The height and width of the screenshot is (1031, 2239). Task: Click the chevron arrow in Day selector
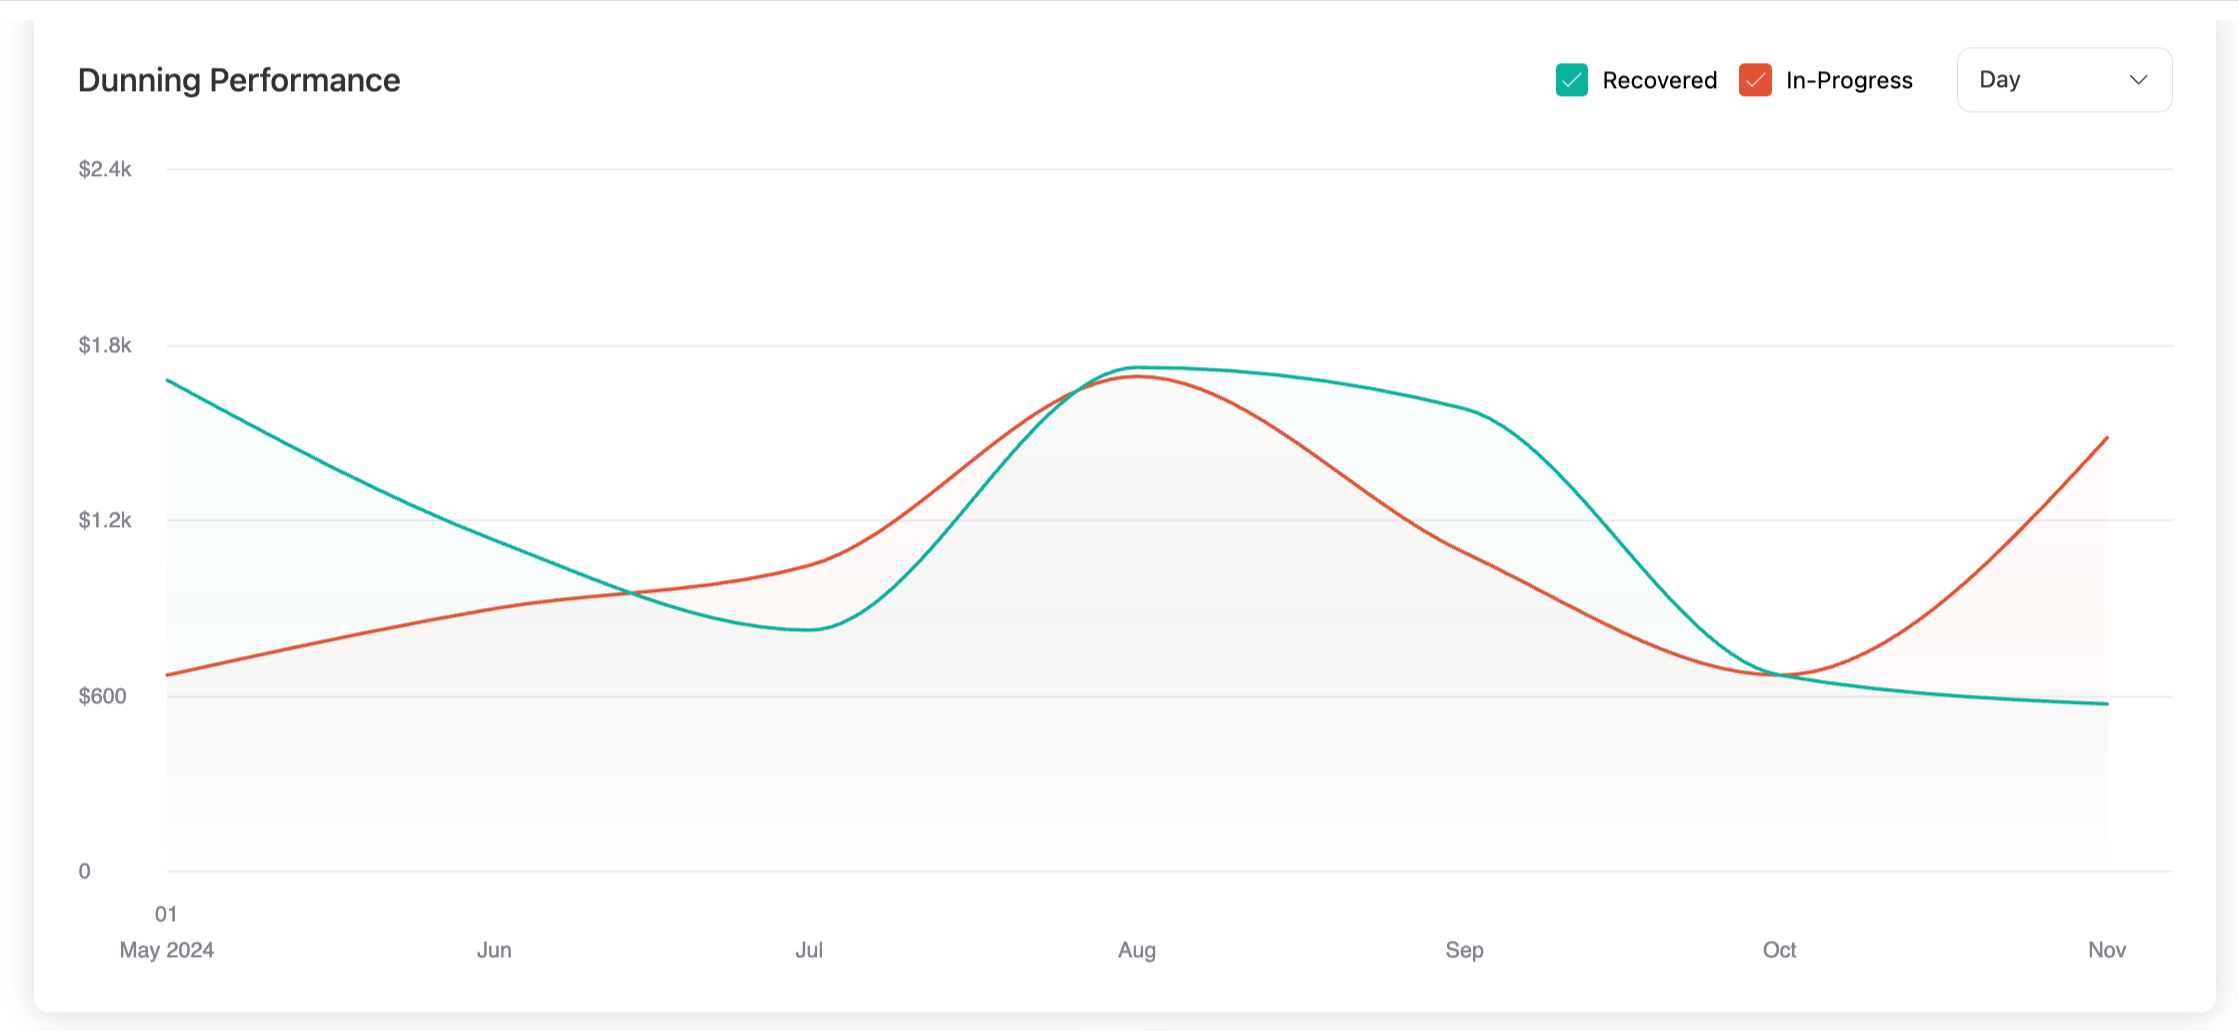pyautogui.click(x=2138, y=80)
